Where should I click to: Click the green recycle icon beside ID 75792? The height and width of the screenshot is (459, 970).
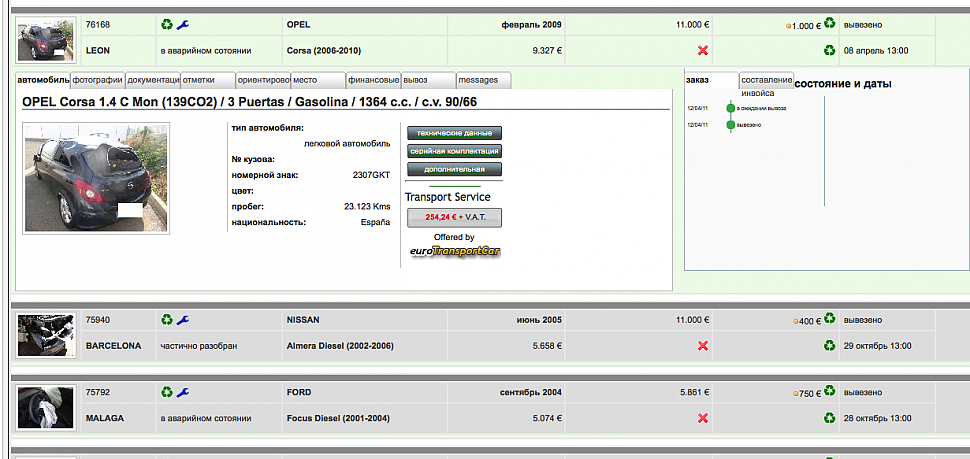tap(166, 392)
